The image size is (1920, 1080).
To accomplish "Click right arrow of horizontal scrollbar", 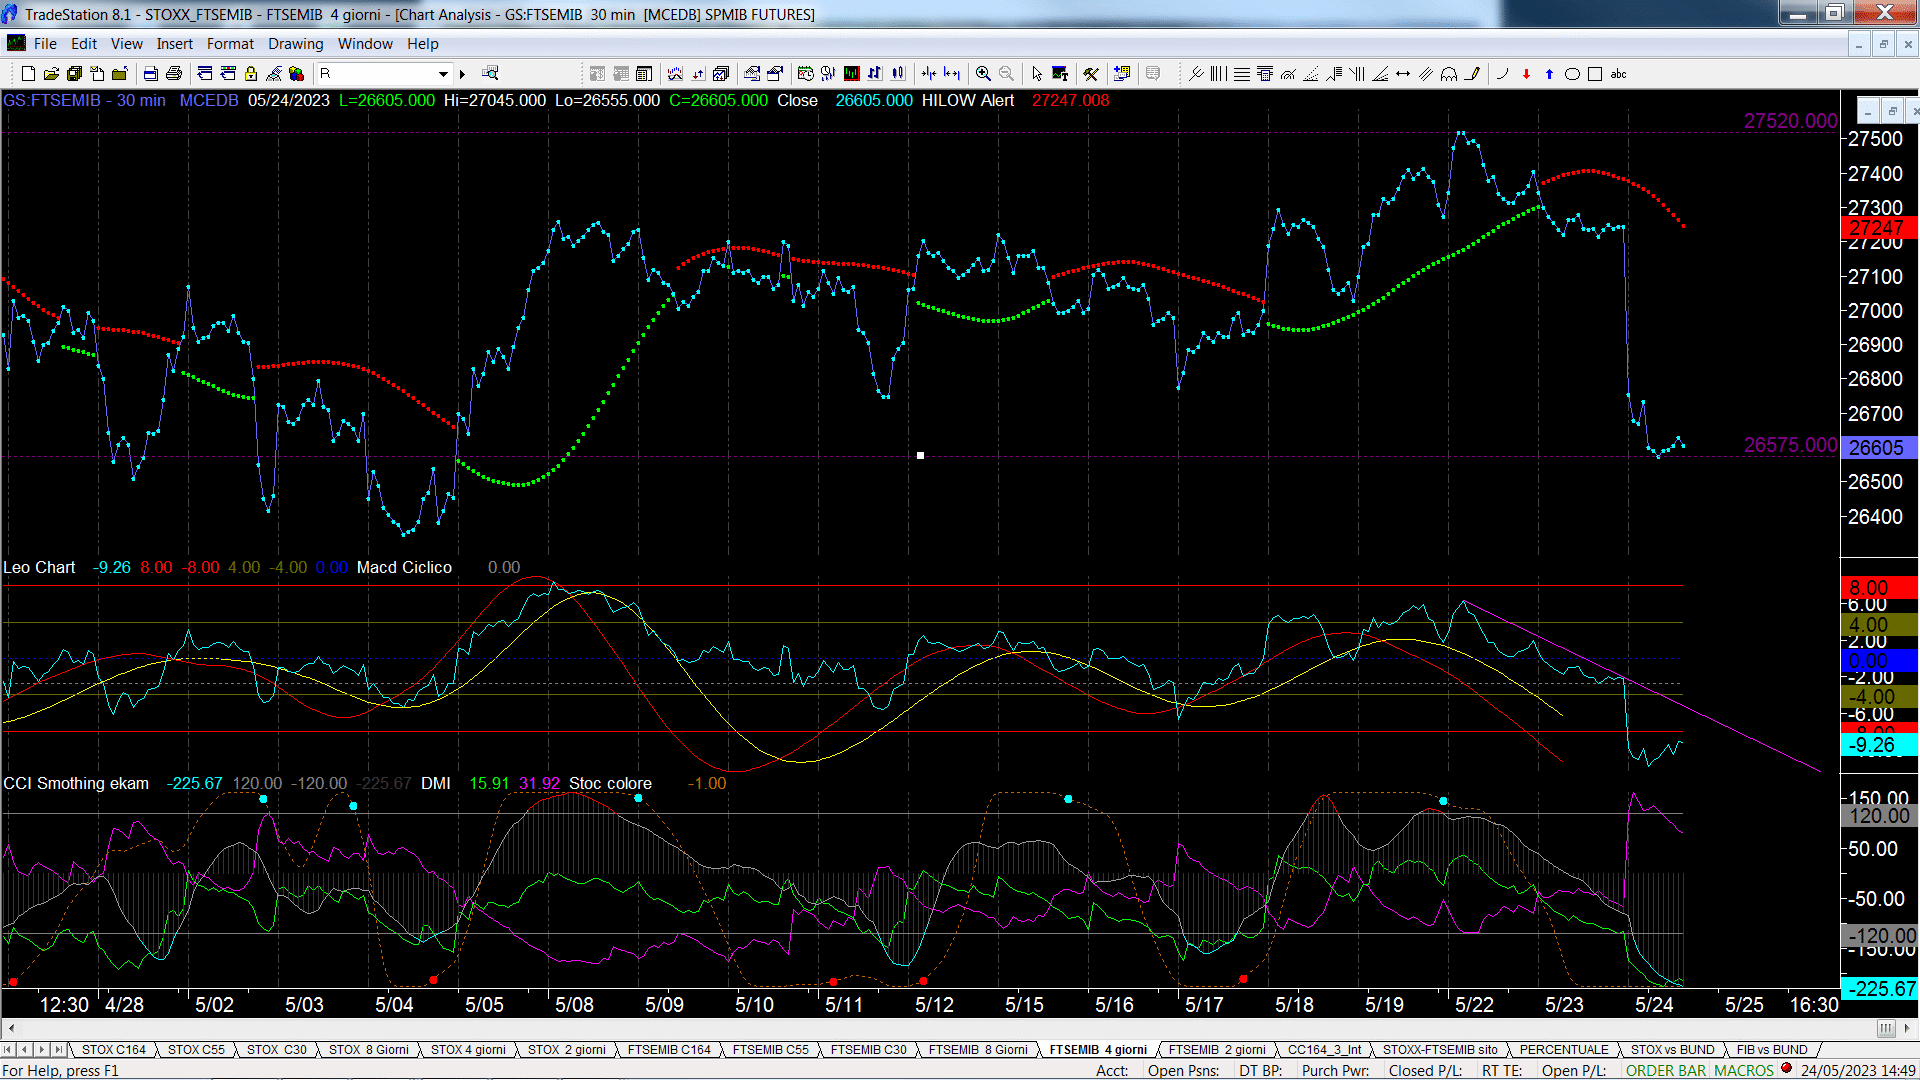I will click(x=1909, y=1029).
